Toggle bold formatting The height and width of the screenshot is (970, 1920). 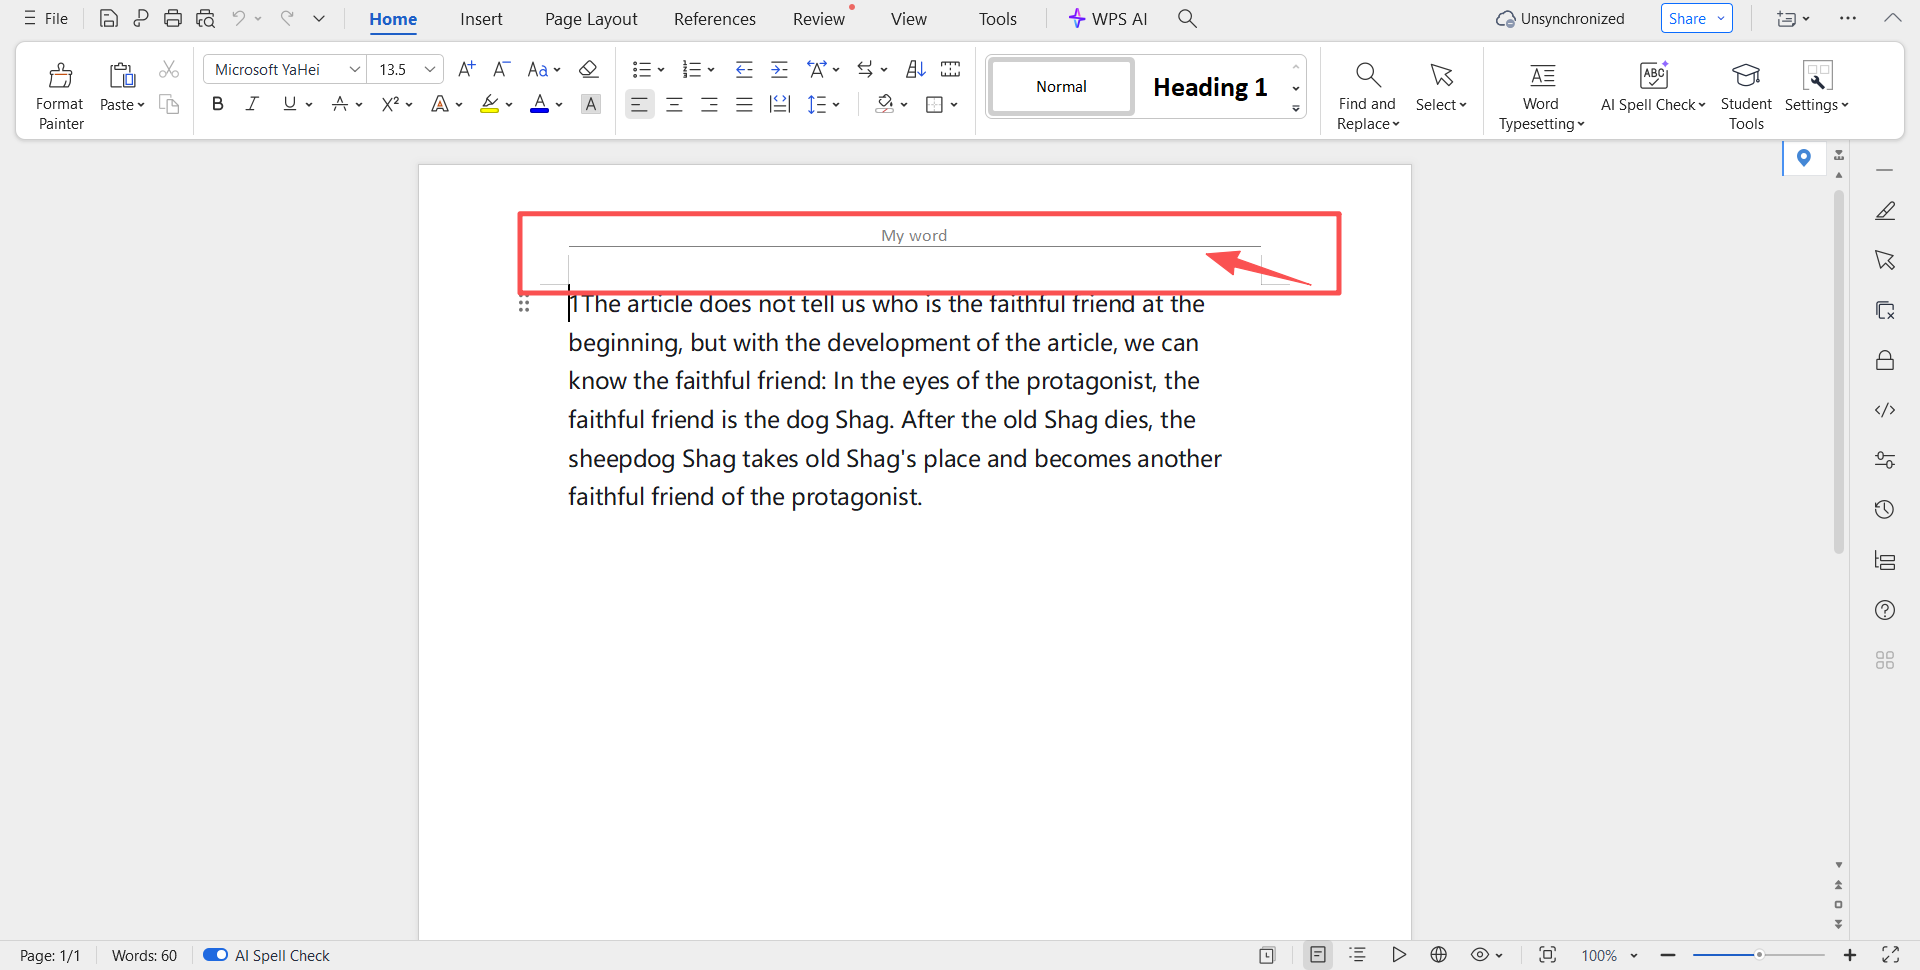click(217, 104)
